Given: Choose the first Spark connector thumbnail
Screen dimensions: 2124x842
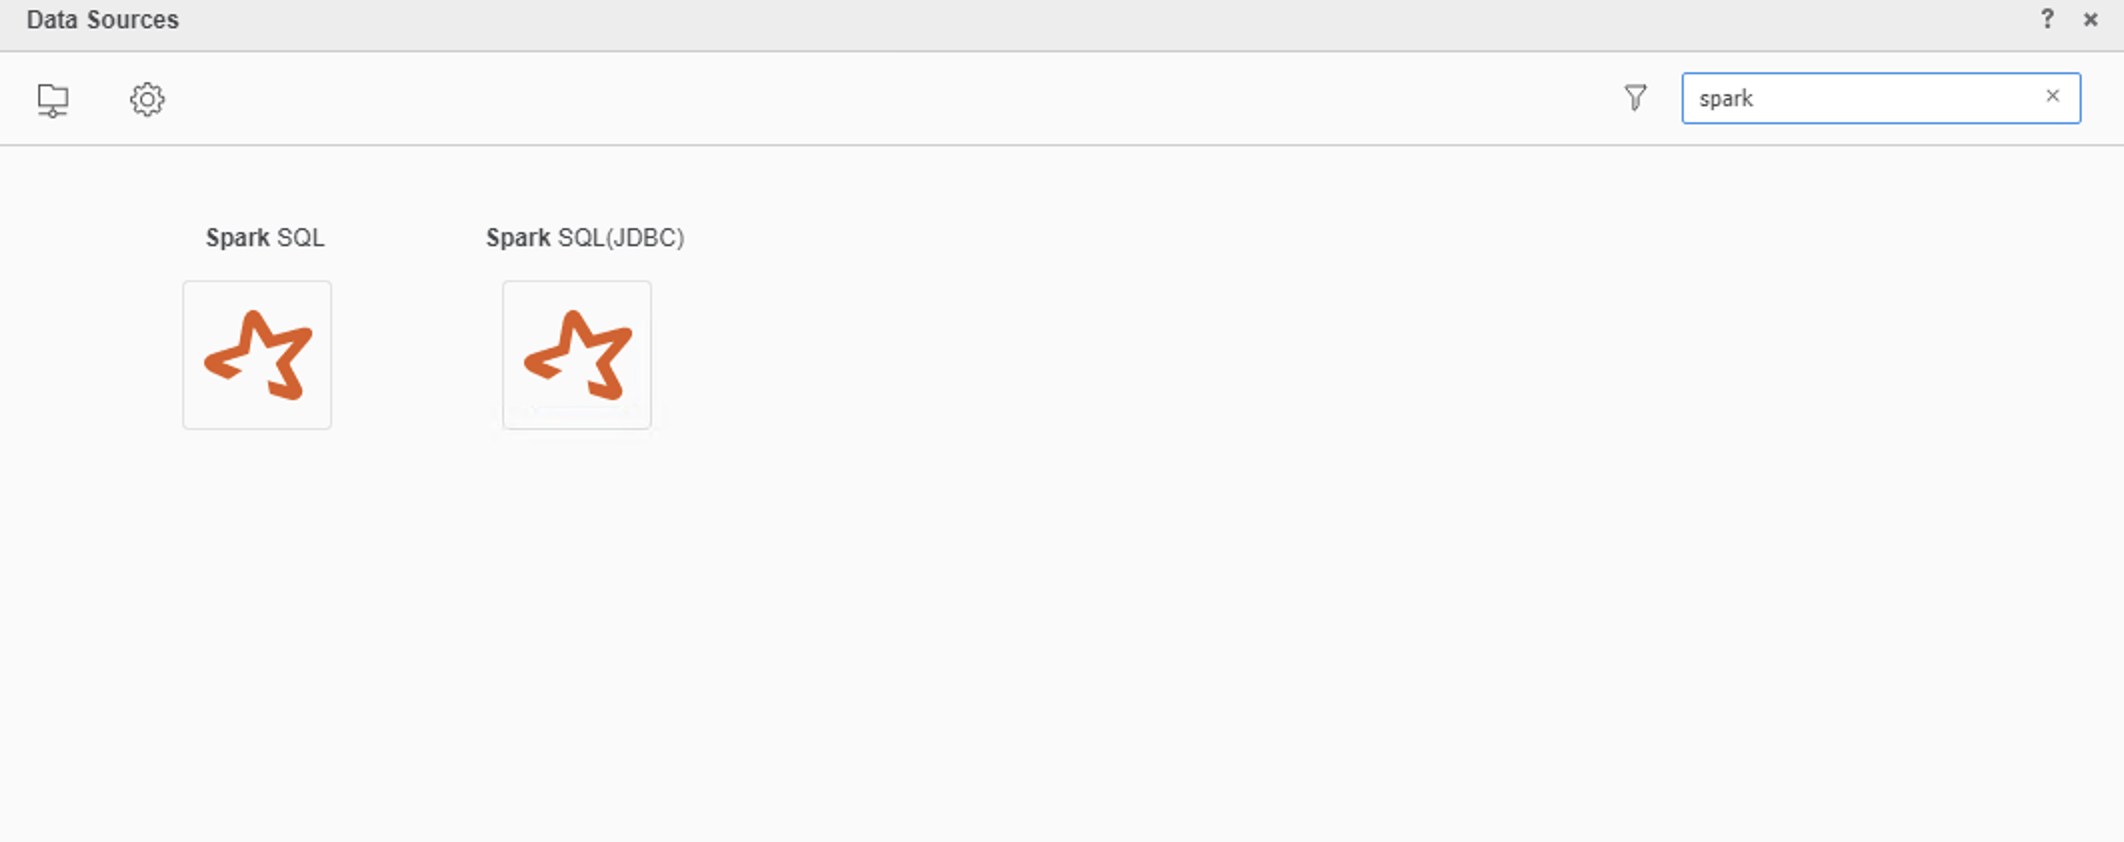Looking at the screenshot, I should tap(257, 355).
